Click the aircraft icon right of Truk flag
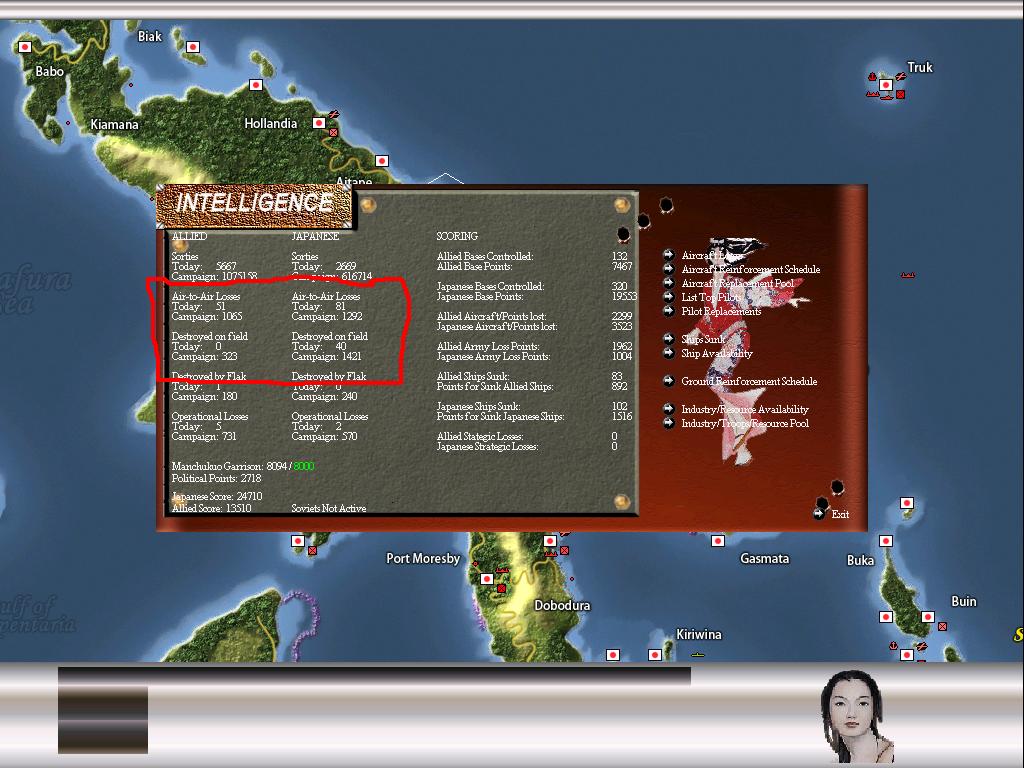This screenshot has height=768, width=1024. tap(901, 77)
